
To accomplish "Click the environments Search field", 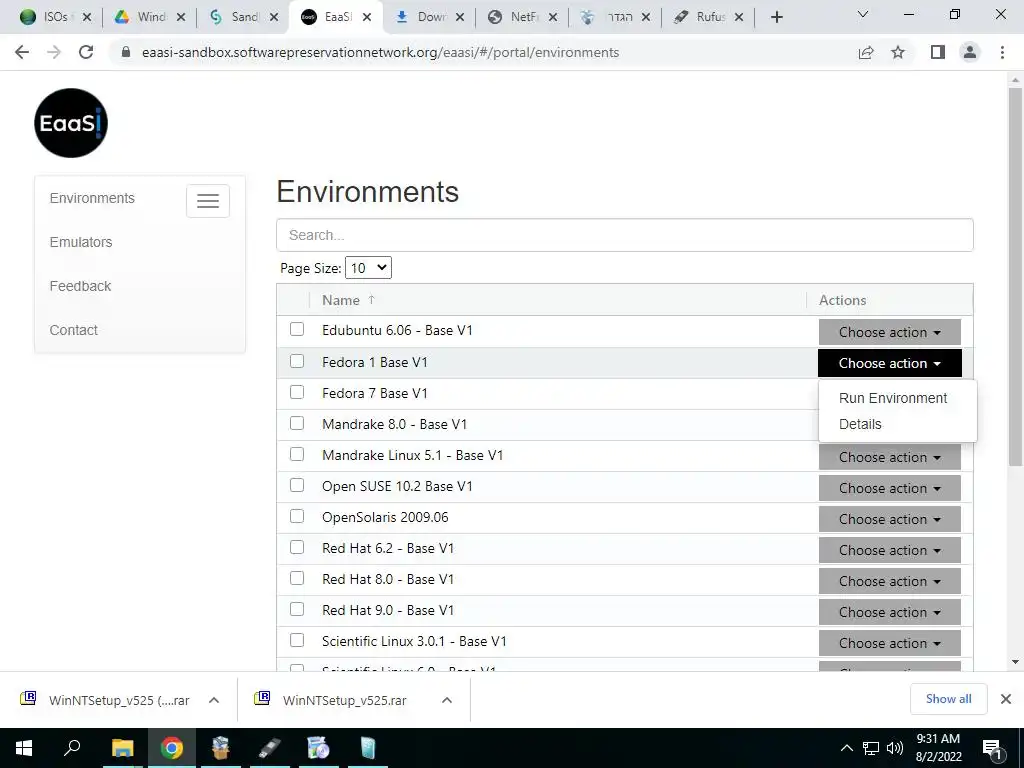I will tap(625, 235).
